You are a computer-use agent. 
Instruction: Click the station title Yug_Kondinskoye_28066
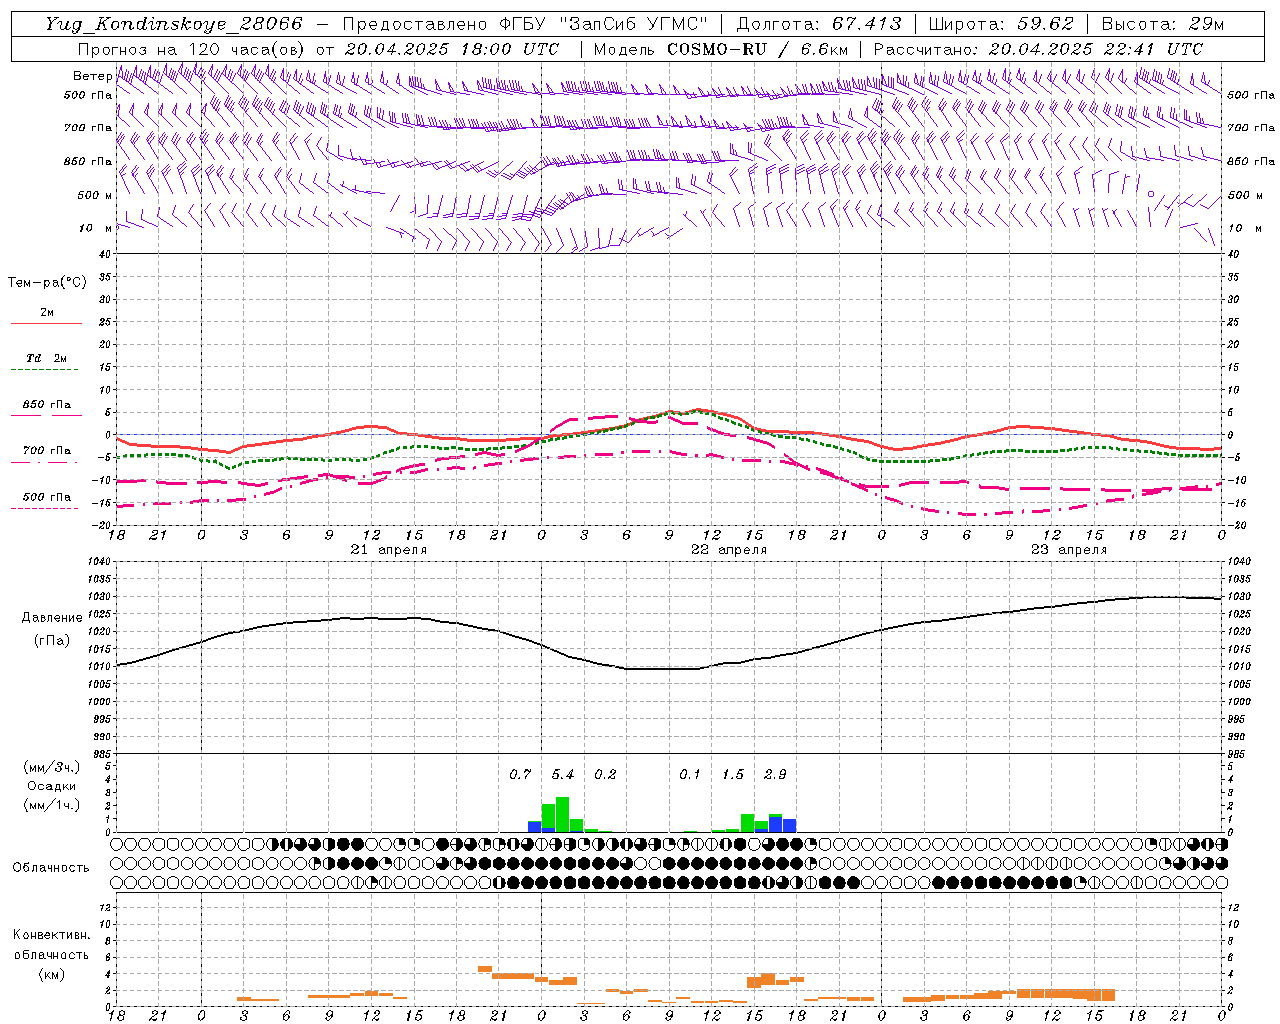(173, 24)
